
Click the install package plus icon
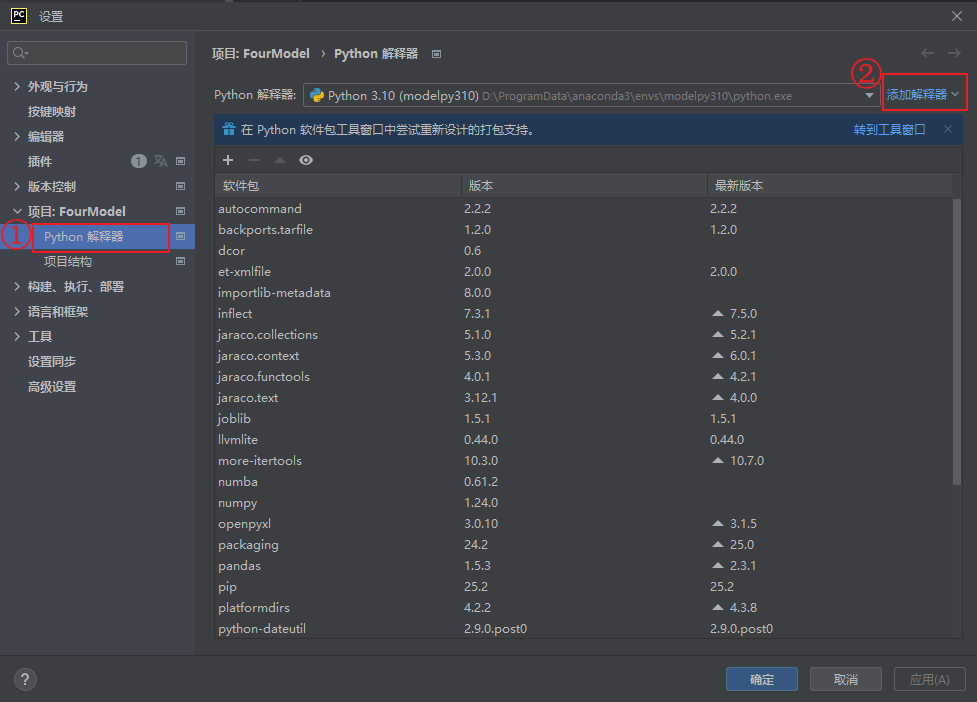[x=228, y=160]
